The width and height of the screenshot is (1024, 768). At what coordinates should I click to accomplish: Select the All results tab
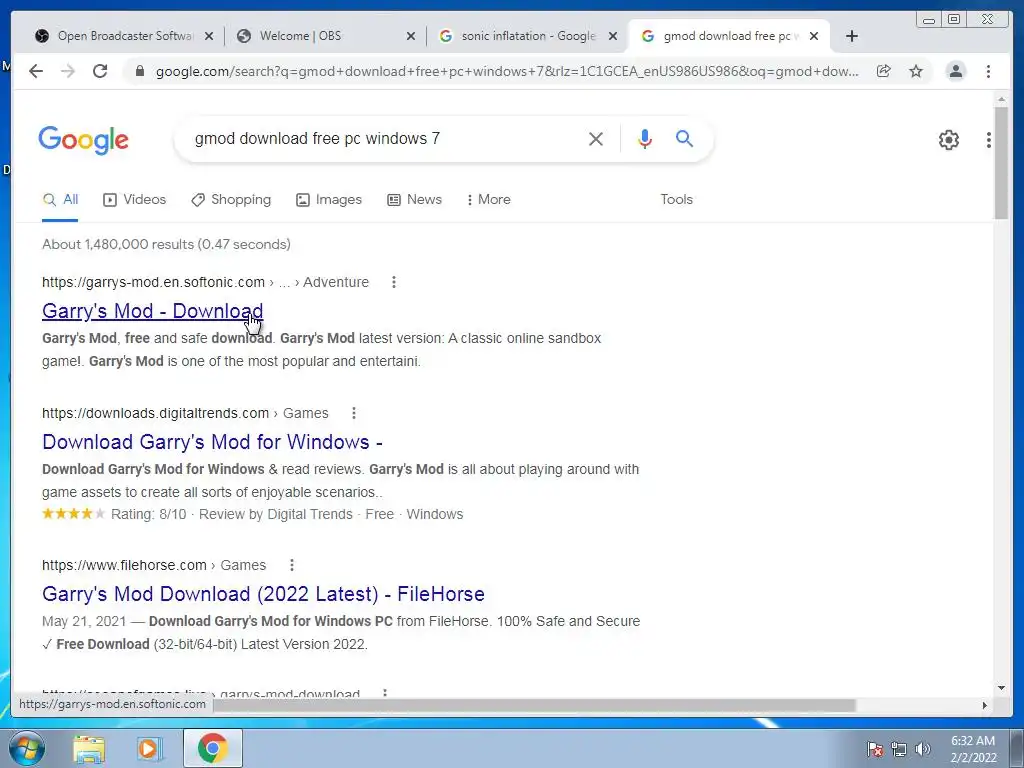(x=60, y=200)
